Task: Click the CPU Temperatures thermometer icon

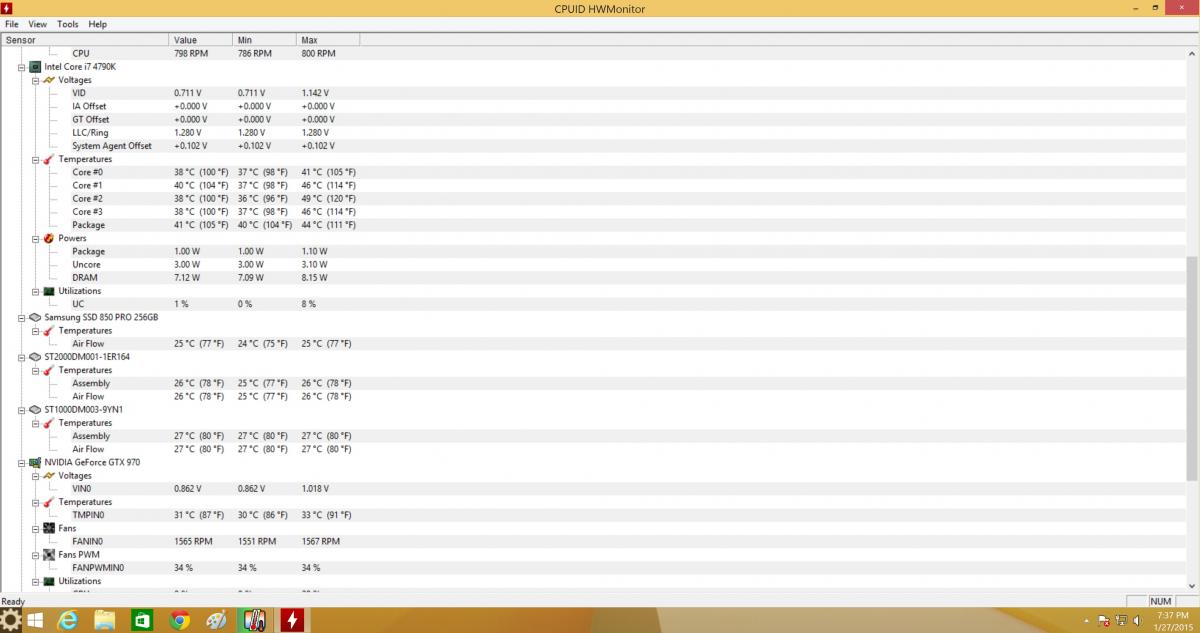Action: pos(49,159)
